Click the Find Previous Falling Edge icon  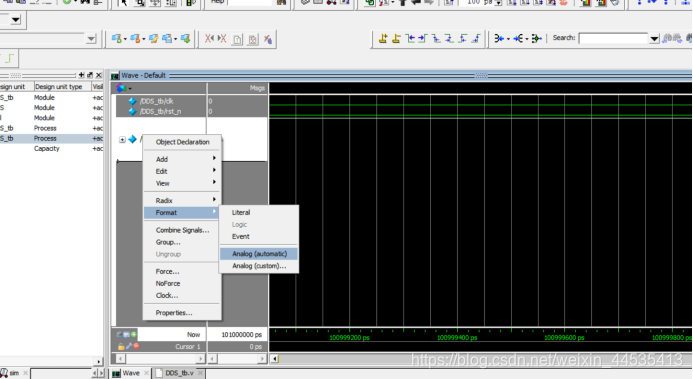(x=437, y=38)
